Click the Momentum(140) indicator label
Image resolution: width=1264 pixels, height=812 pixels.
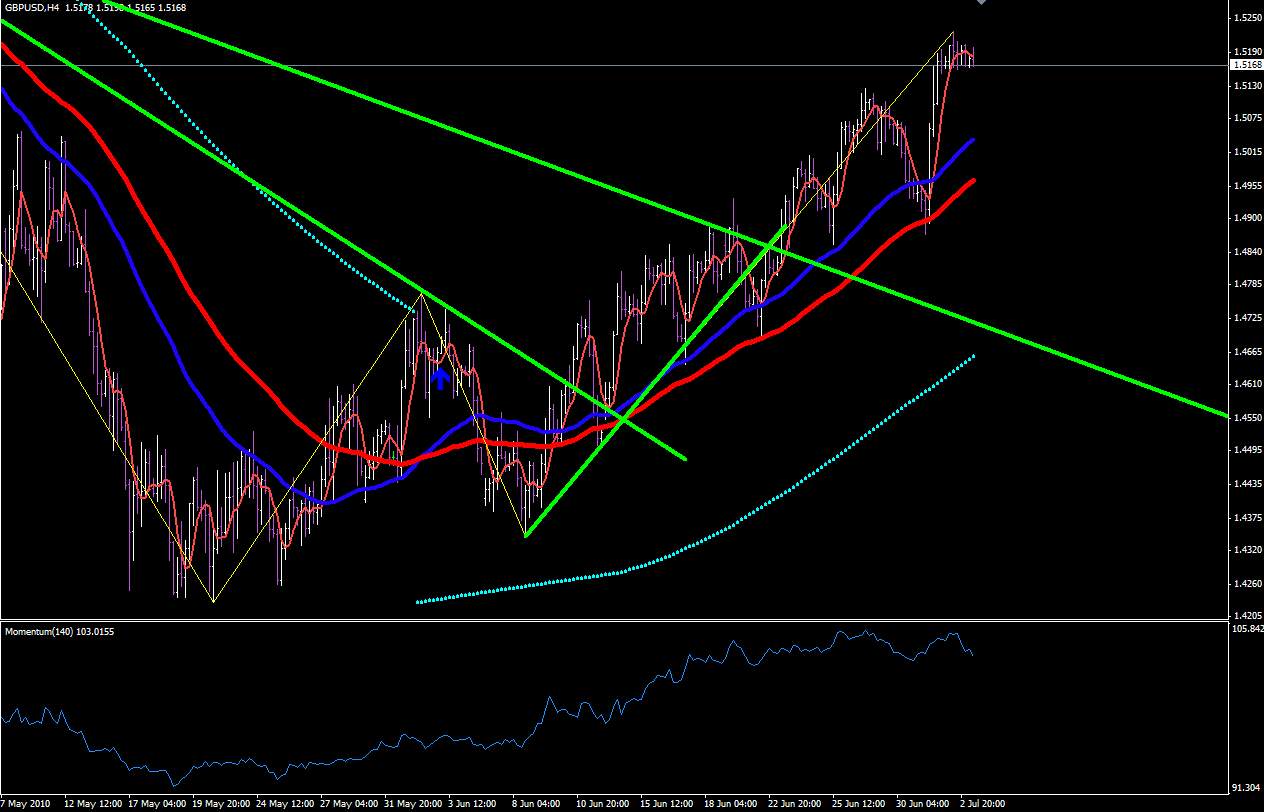[60, 632]
